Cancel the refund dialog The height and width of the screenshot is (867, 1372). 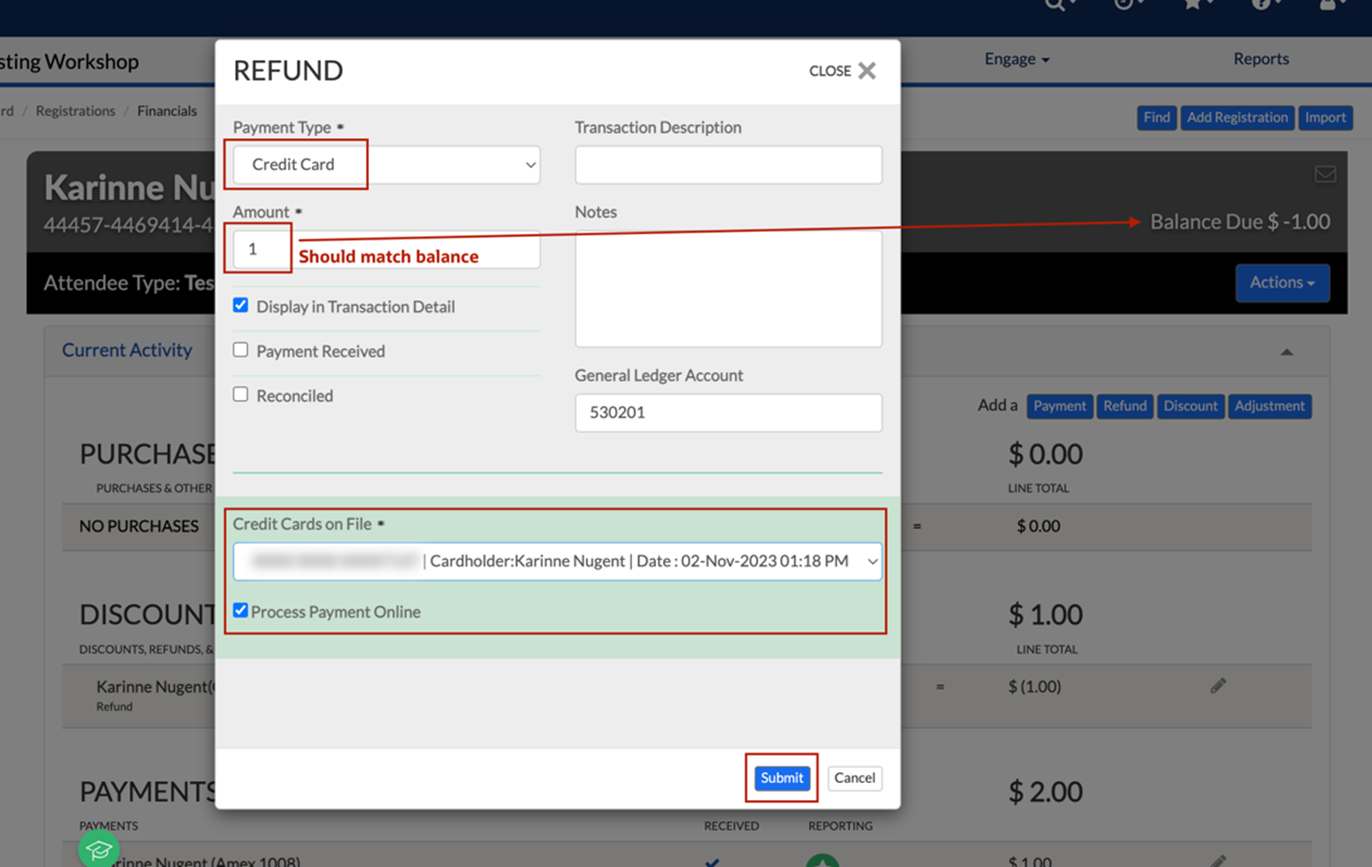pos(855,778)
